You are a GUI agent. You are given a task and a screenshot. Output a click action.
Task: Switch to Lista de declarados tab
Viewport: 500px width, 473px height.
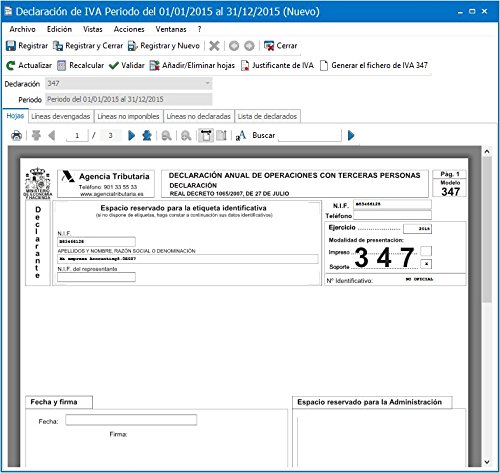[x=267, y=116]
